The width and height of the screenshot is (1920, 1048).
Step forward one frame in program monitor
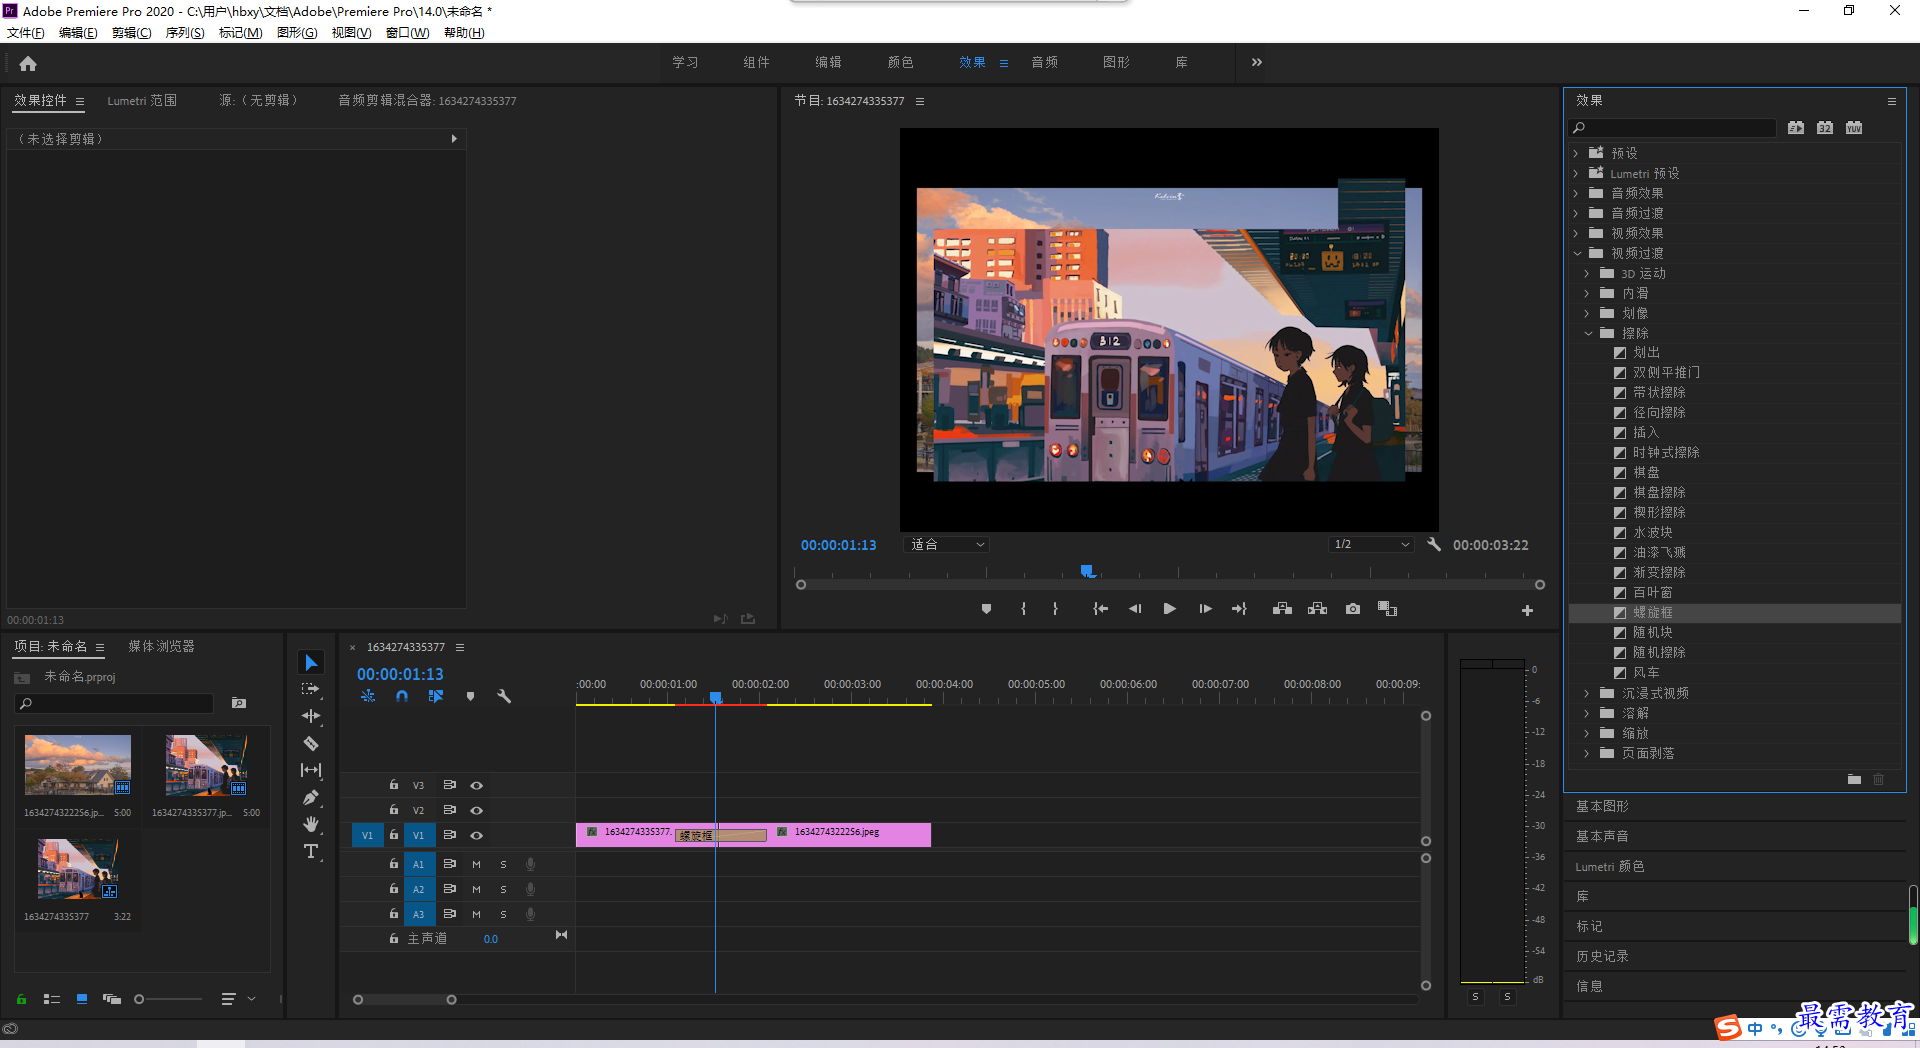(x=1205, y=609)
